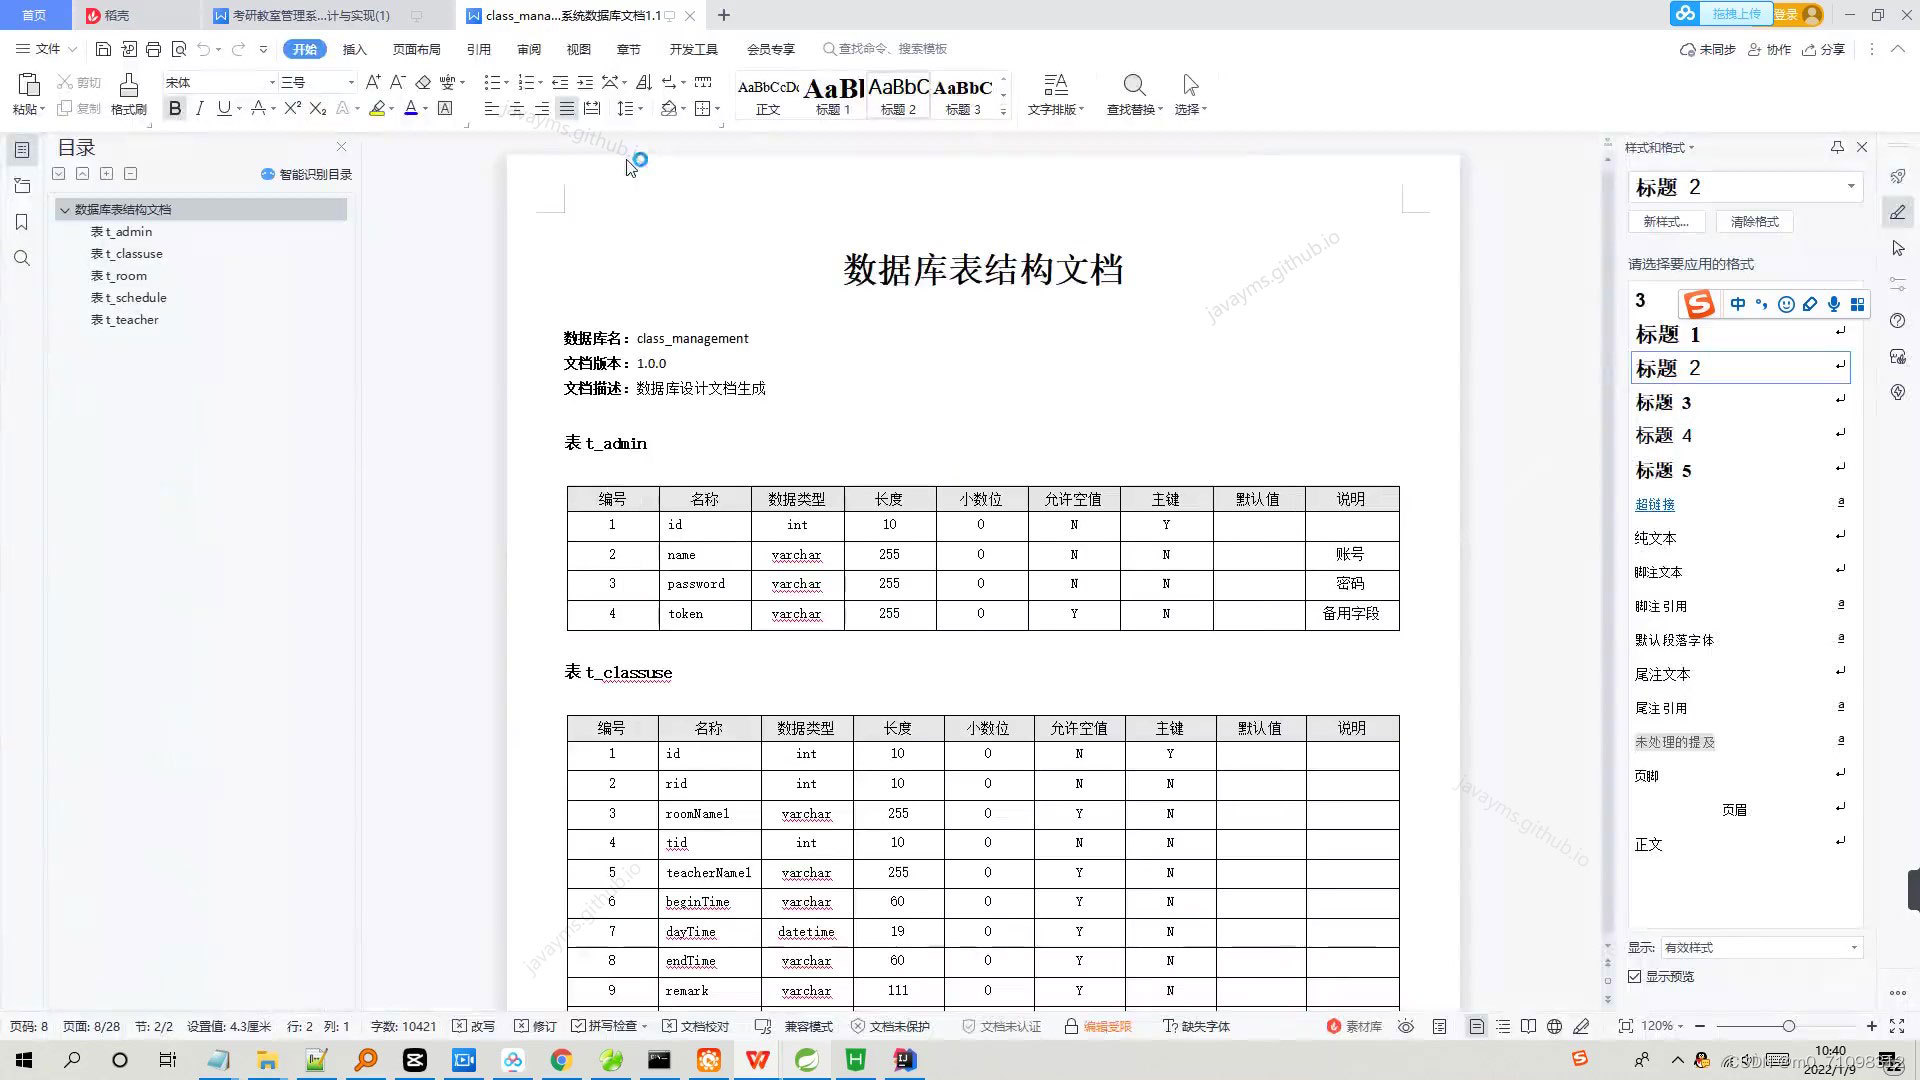The width and height of the screenshot is (1920, 1080).
Task: Close the 目录 navigation pane
Action: [341, 147]
